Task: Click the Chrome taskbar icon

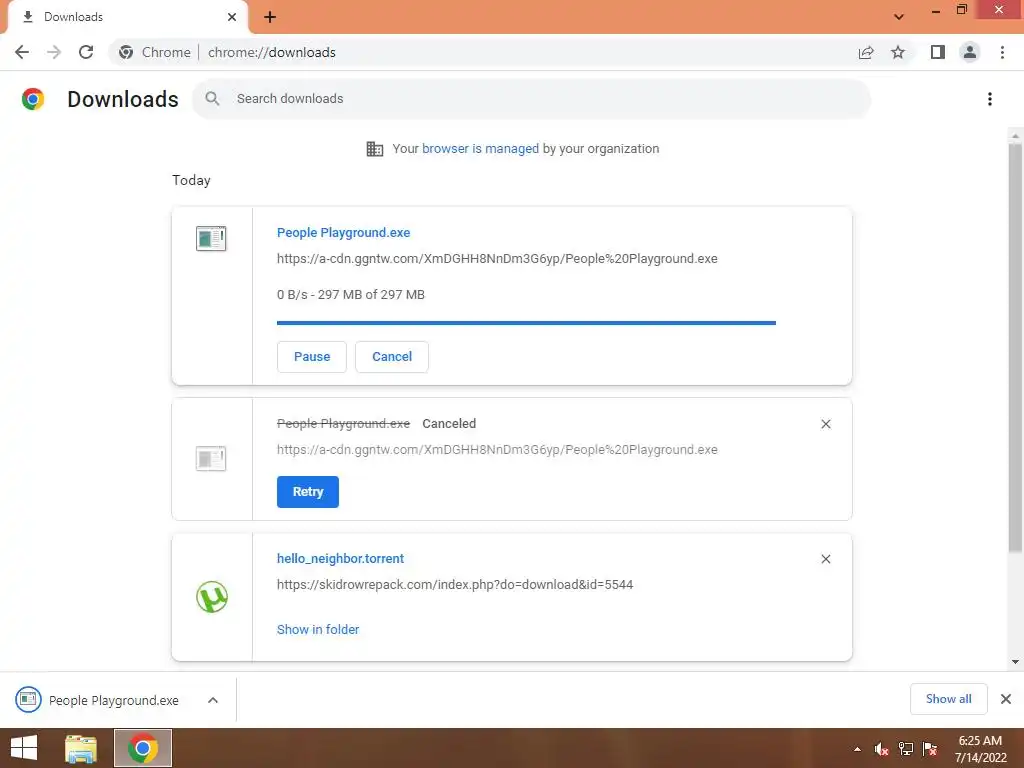Action: 143,748
